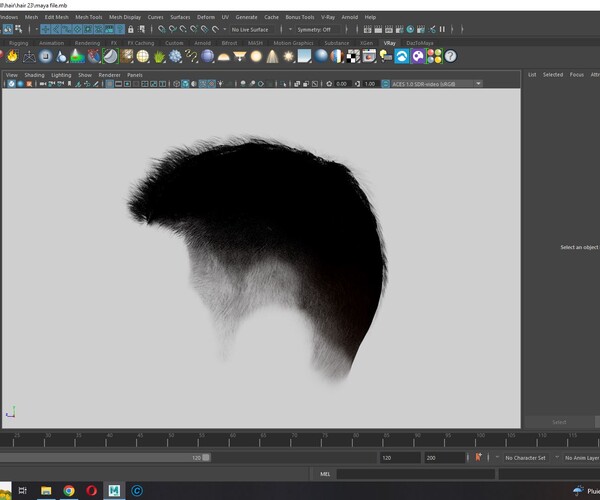Click the V-Ray sun light shelf icon
600x500 pixels.
[x=289, y=57]
